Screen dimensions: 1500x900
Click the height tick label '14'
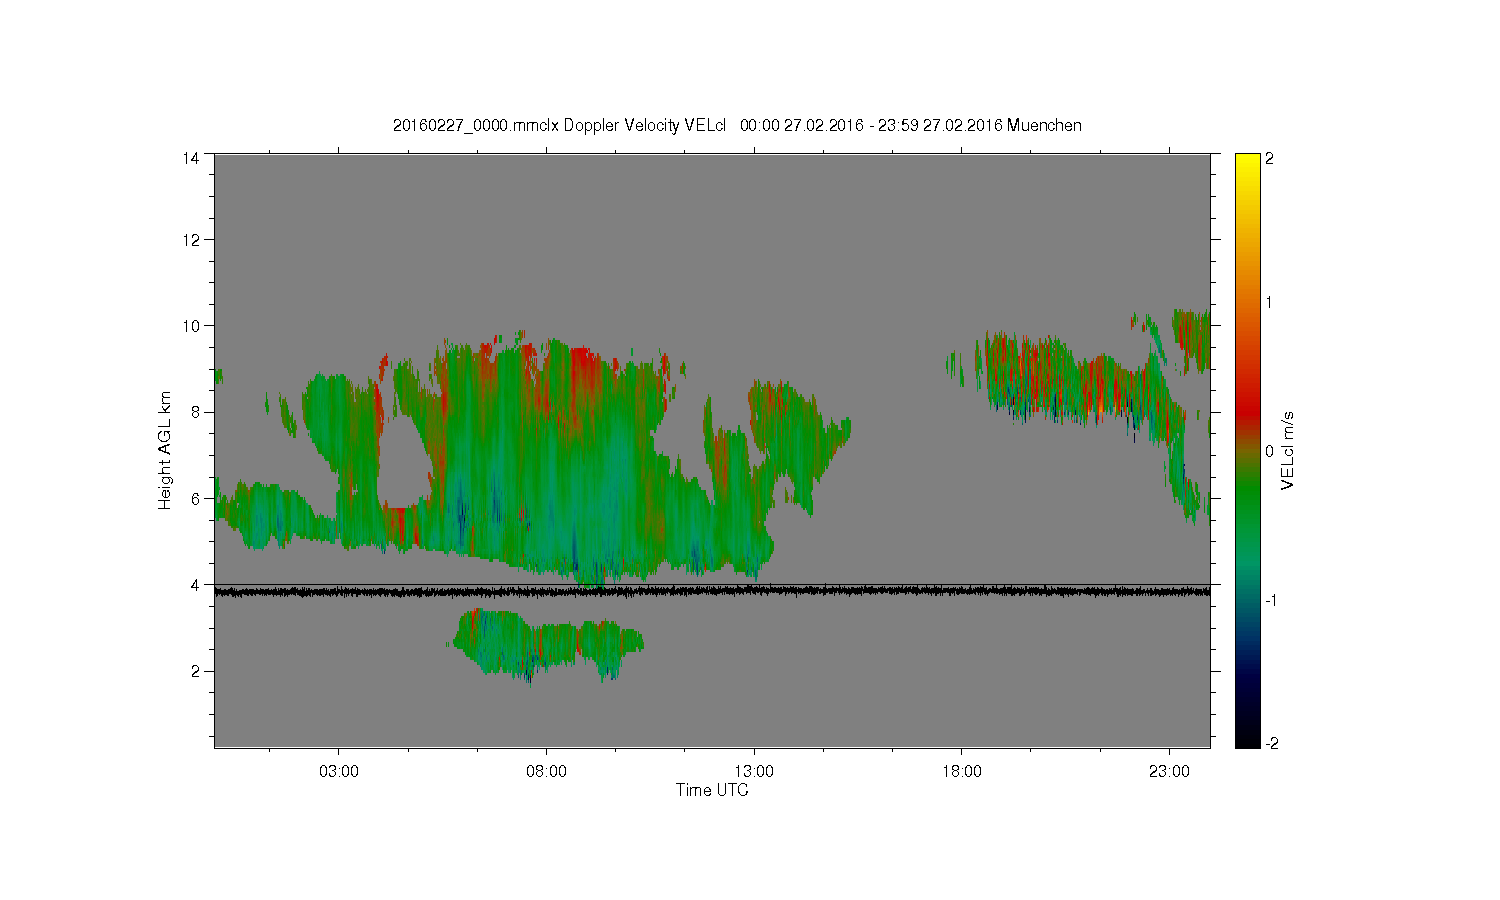click(x=191, y=158)
